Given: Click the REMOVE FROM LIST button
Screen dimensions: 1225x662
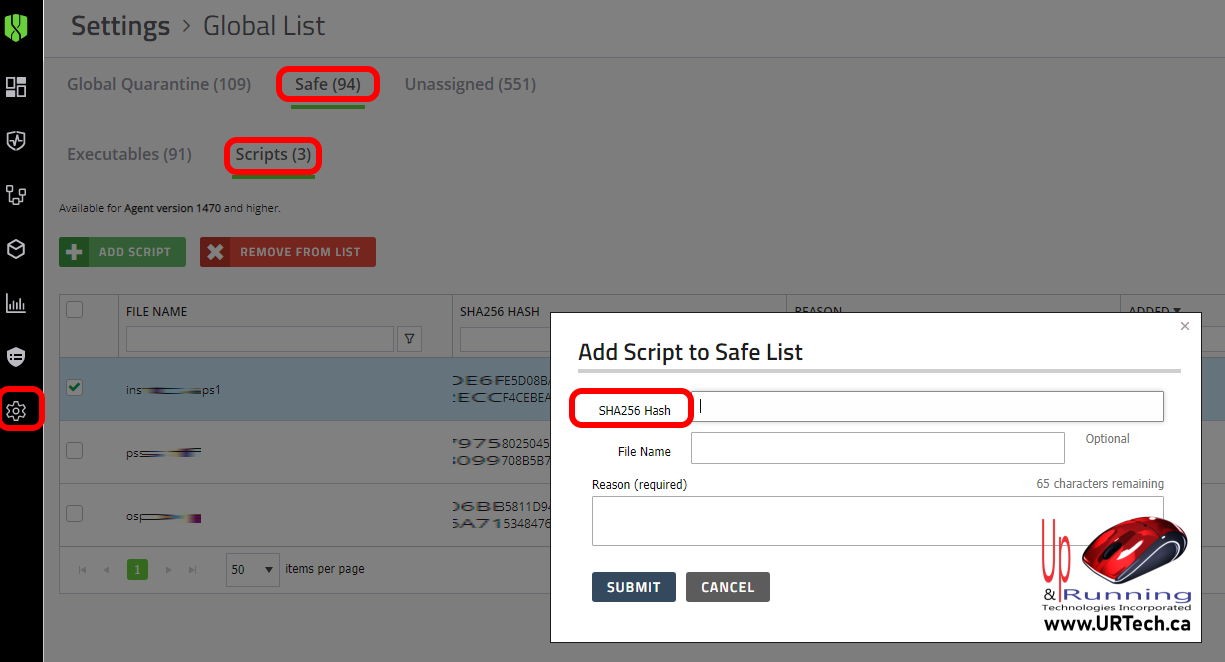Looking at the screenshot, I should (x=287, y=251).
